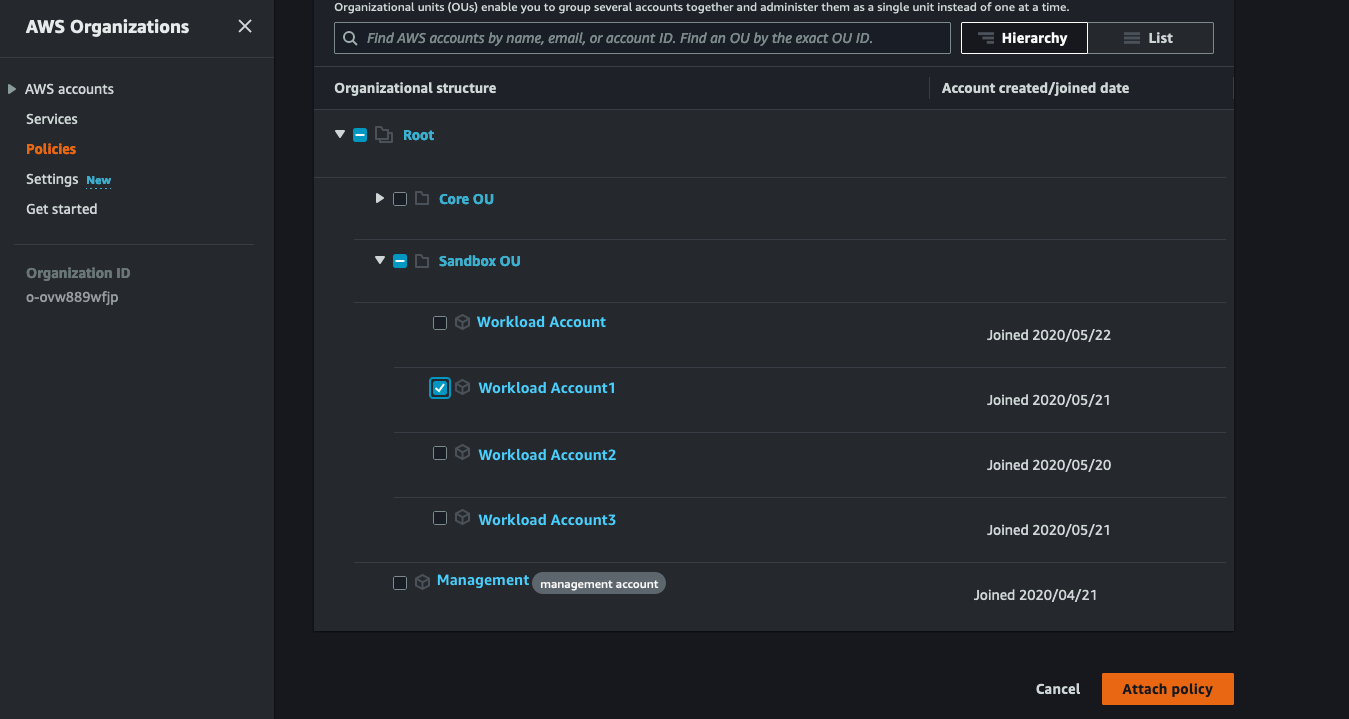Click the Sandbox OU folder icon

click(x=424, y=260)
